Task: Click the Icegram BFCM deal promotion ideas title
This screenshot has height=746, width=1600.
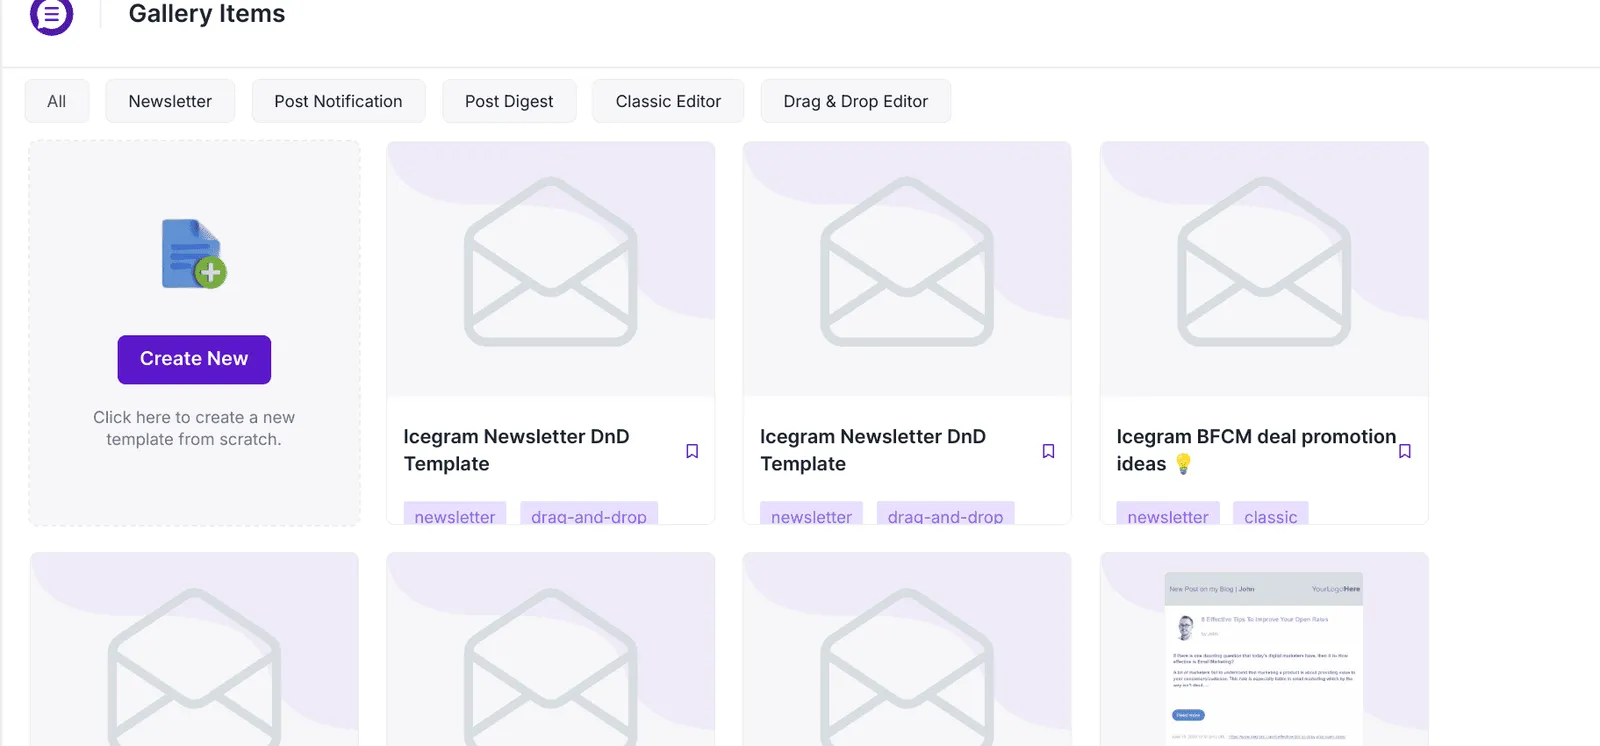Action: point(1256,450)
